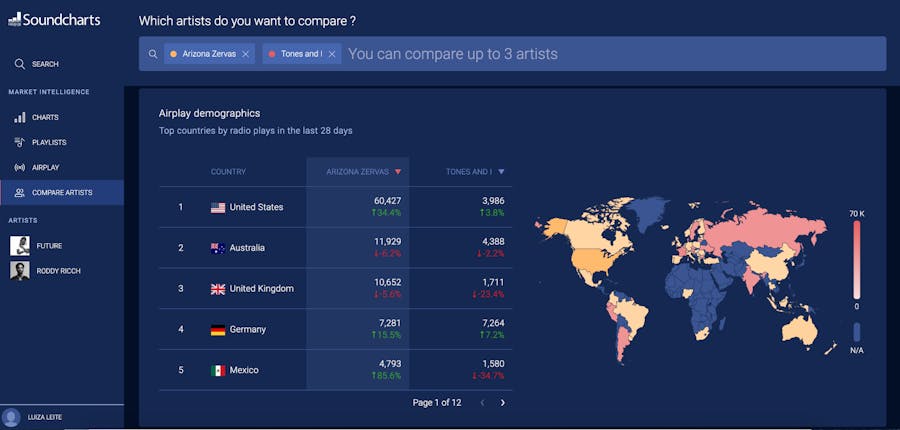Click the search magnifier in compare bar
The height and width of the screenshot is (430, 900).
click(x=153, y=54)
